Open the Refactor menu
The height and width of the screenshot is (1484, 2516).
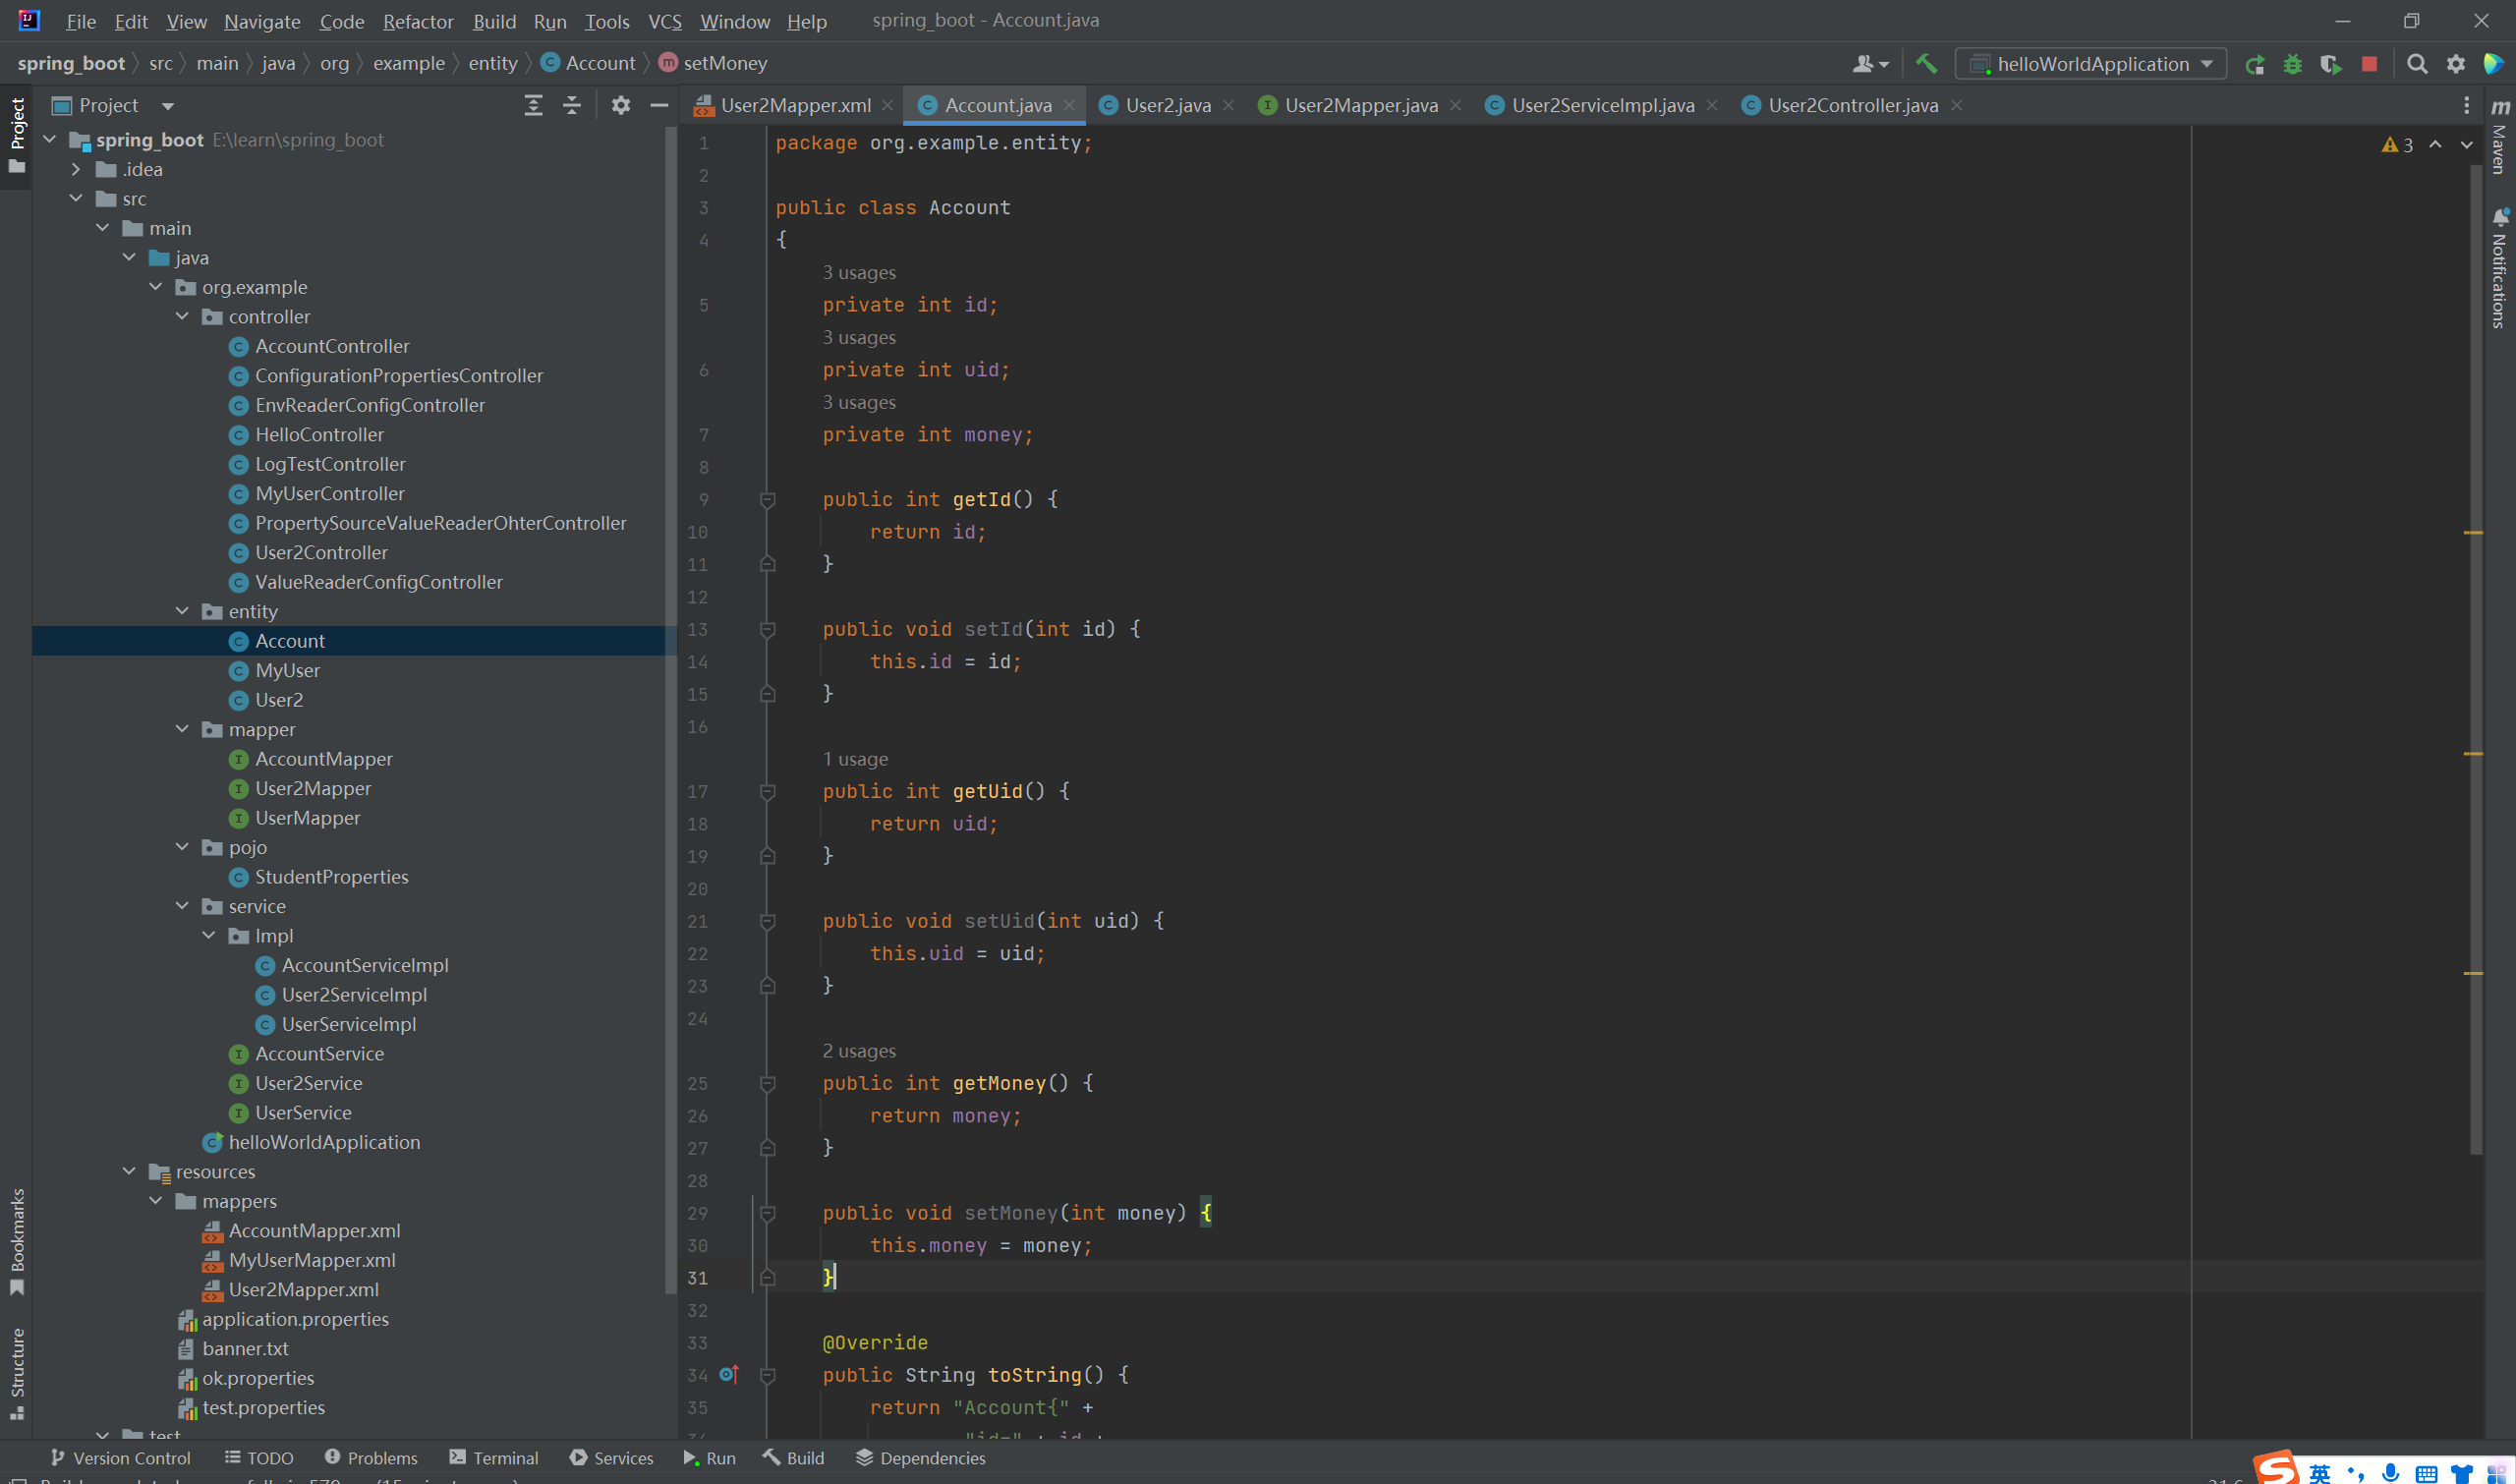417,21
